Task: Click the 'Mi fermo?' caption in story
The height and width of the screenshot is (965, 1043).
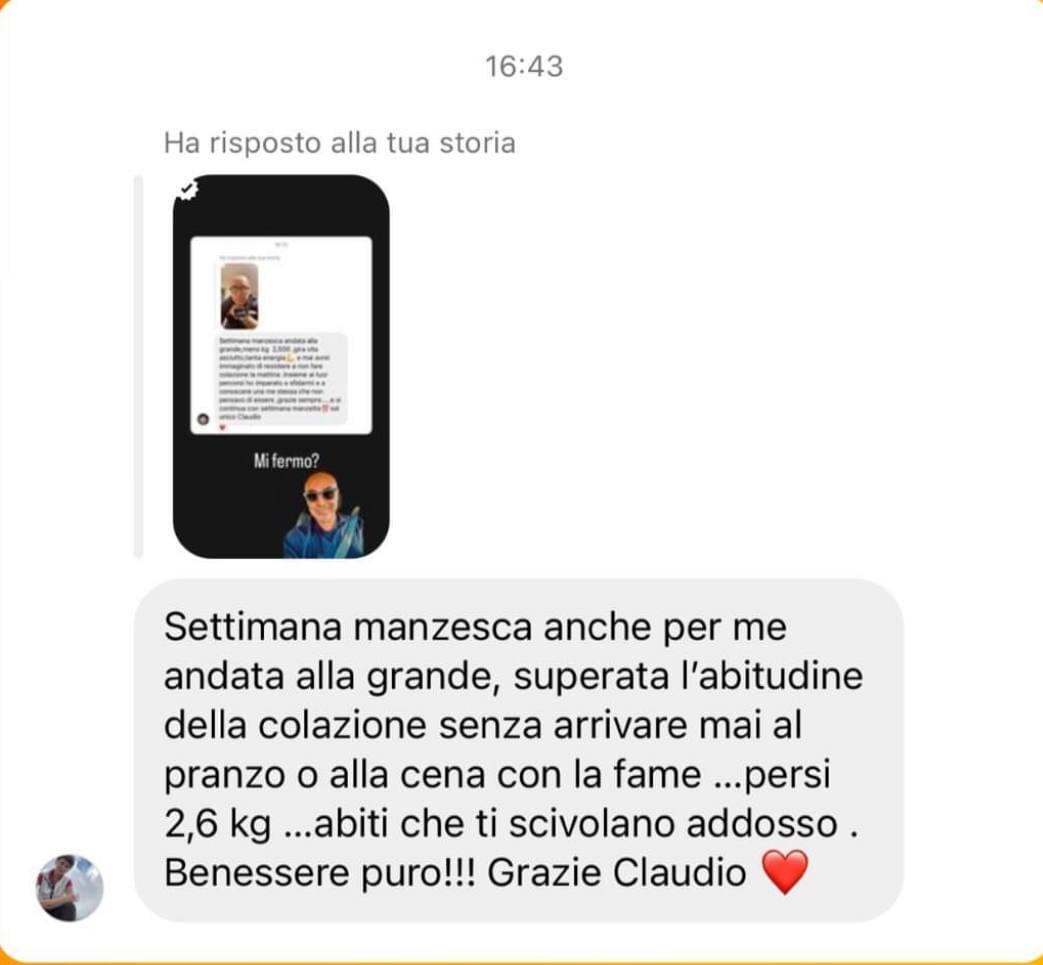Action: coord(287,460)
